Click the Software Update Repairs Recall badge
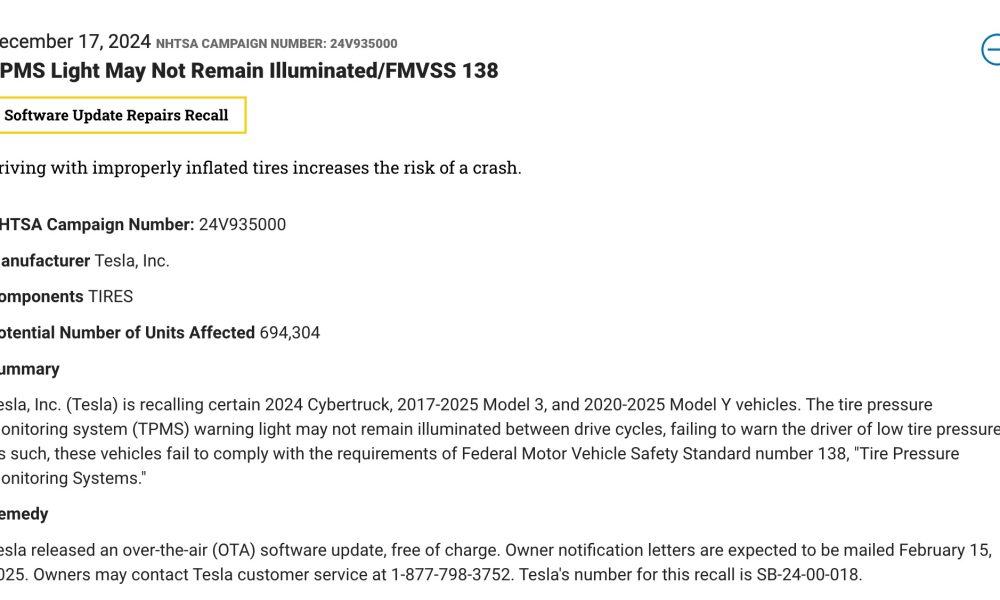The width and height of the screenshot is (1000, 600). point(118,115)
